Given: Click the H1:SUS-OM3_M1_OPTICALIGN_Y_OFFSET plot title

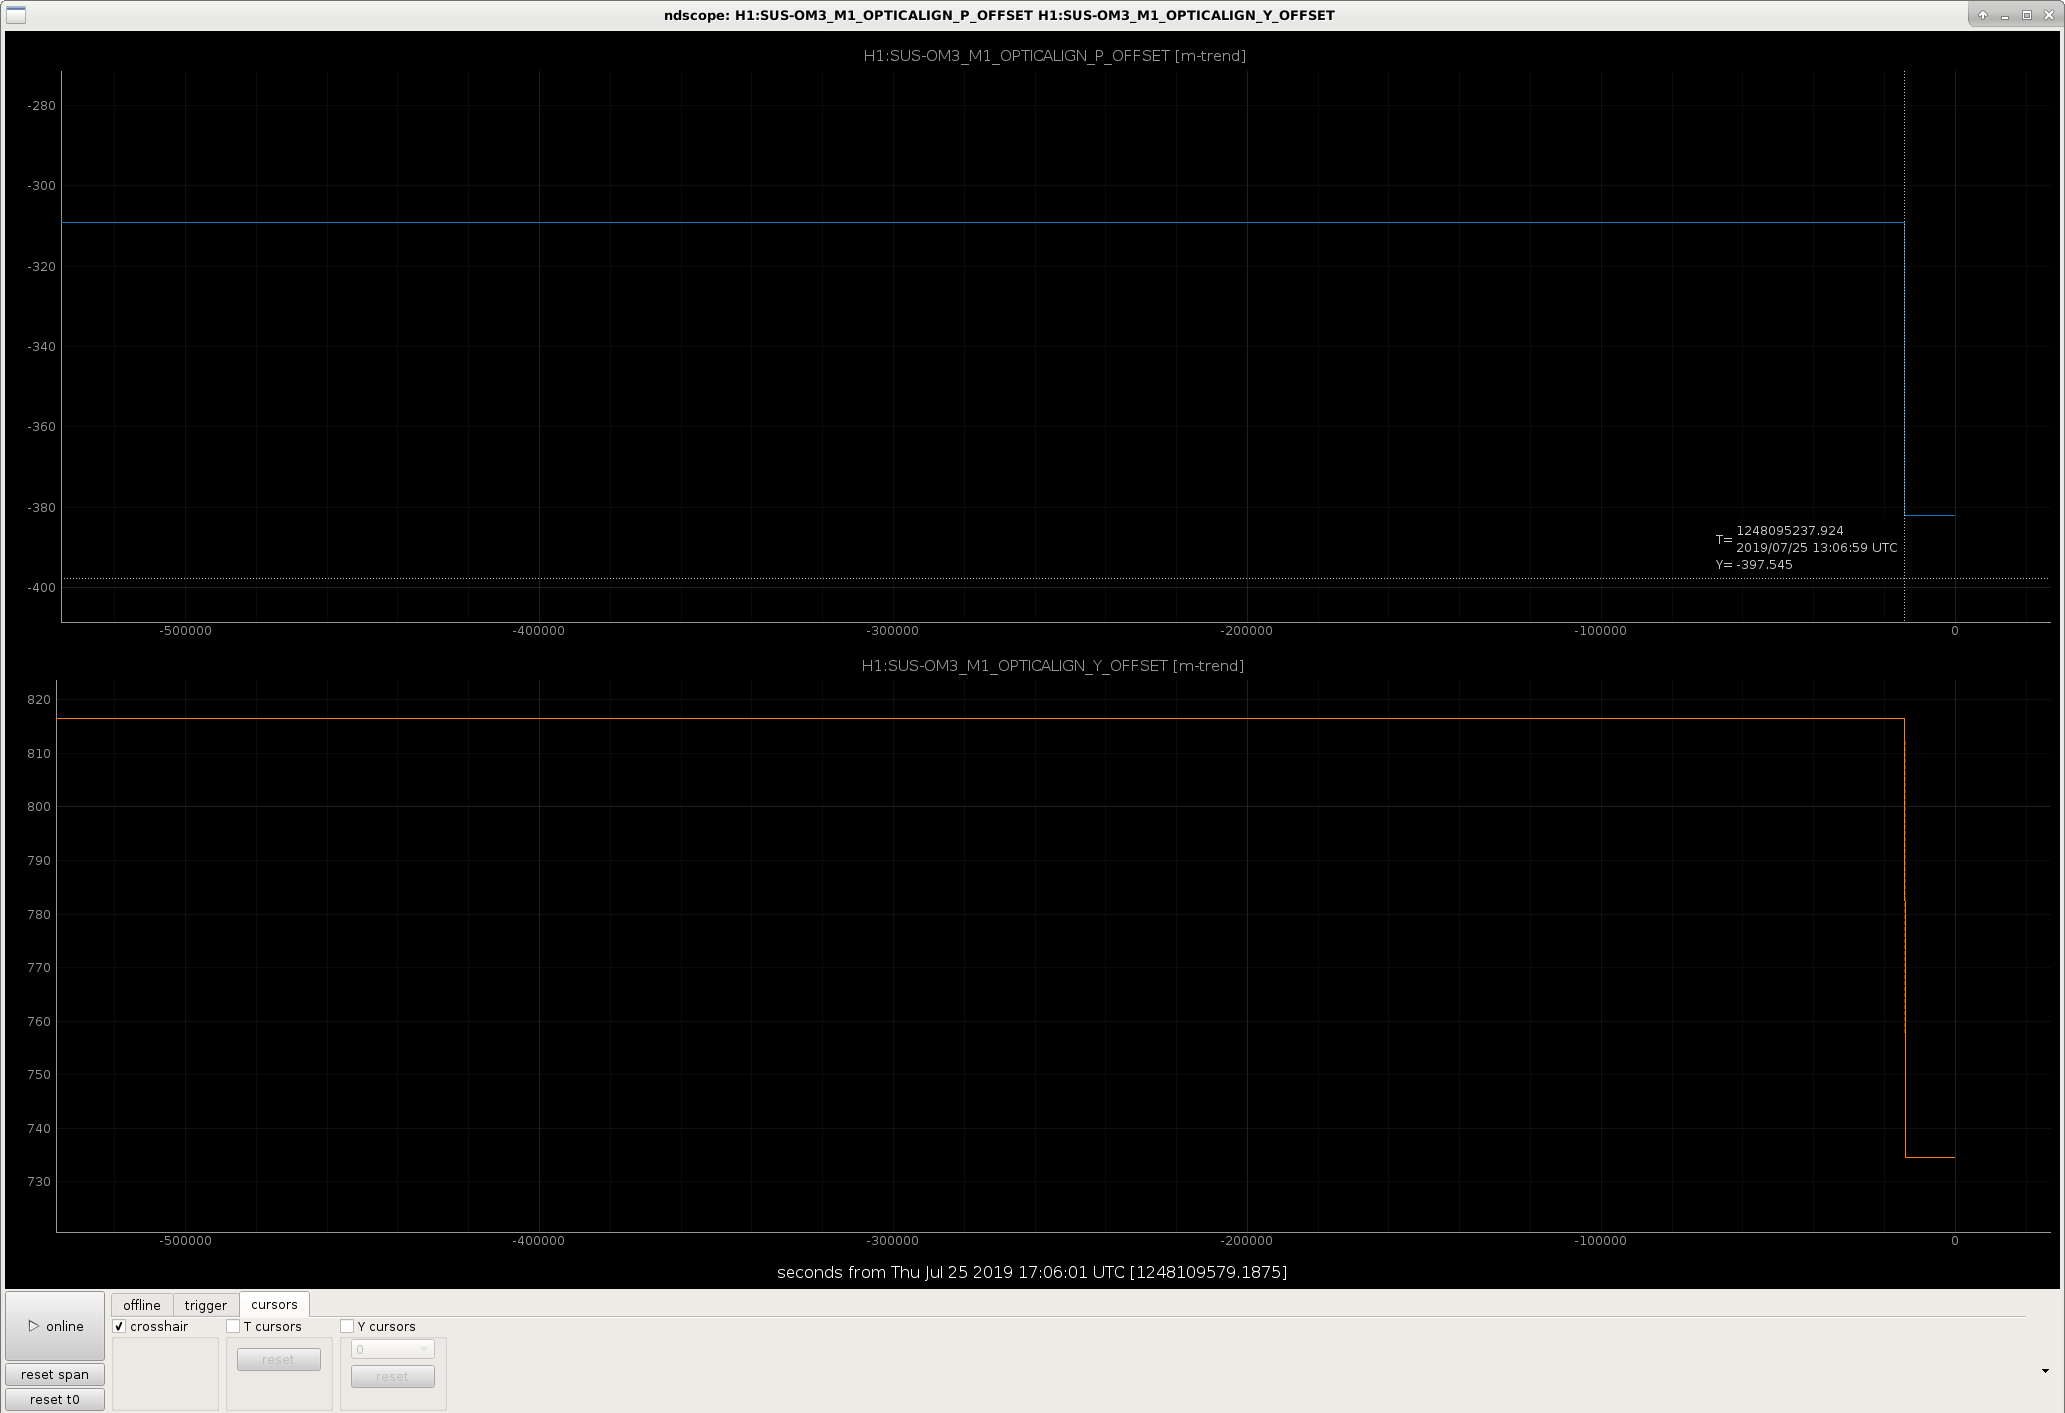Looking at the screenshot, I should (1052, 666).
